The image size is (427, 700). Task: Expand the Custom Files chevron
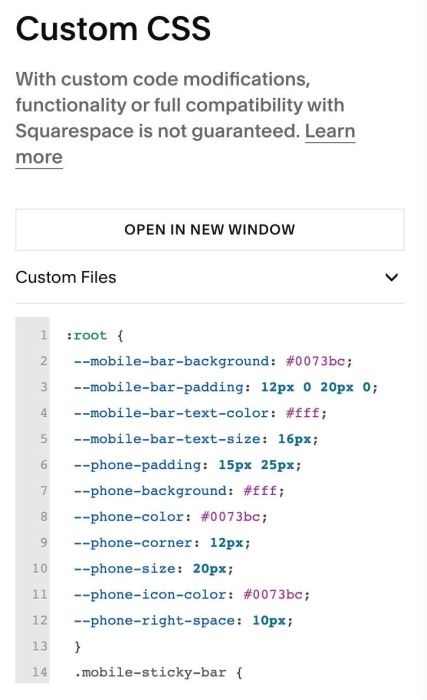click(391, 277)
